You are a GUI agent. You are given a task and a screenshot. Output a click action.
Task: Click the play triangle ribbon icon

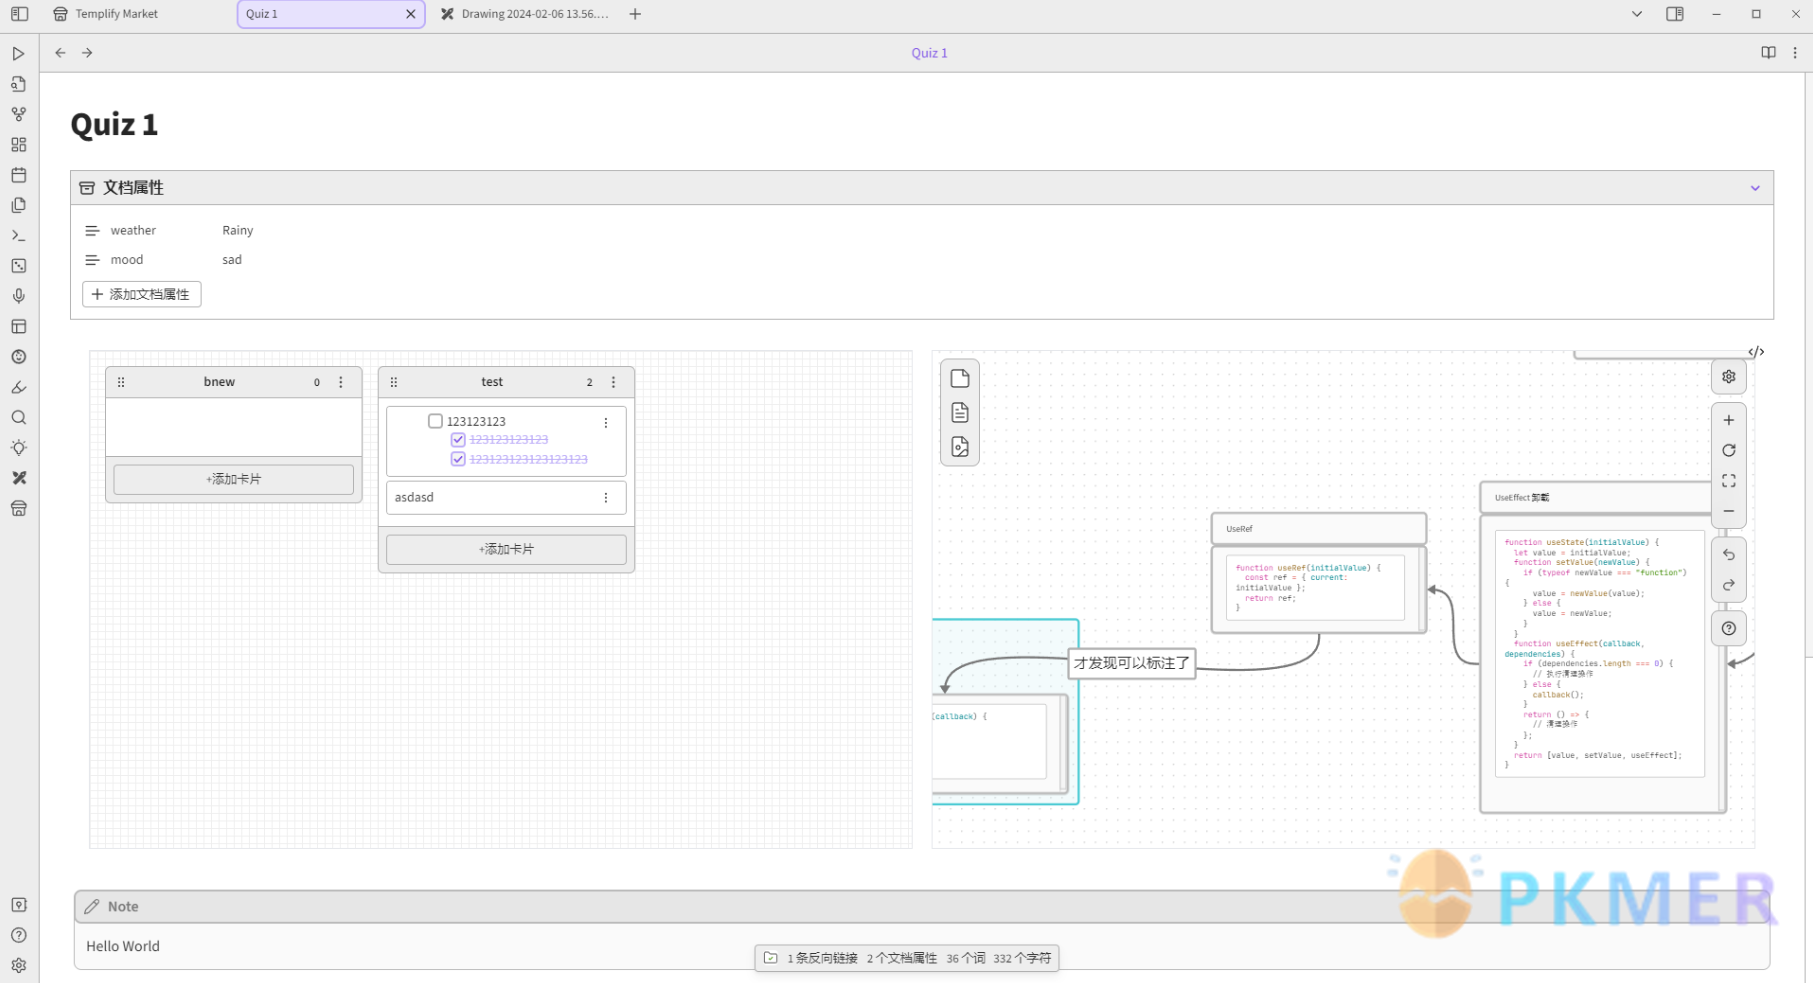(19, 54)
